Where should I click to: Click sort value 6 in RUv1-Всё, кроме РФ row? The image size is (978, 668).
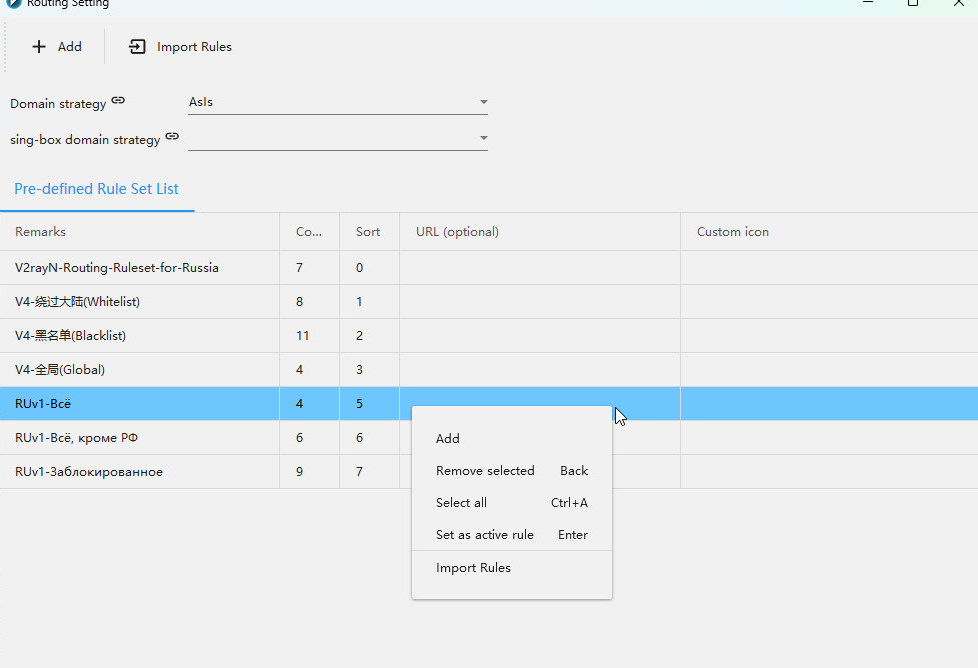pos(369,438)
